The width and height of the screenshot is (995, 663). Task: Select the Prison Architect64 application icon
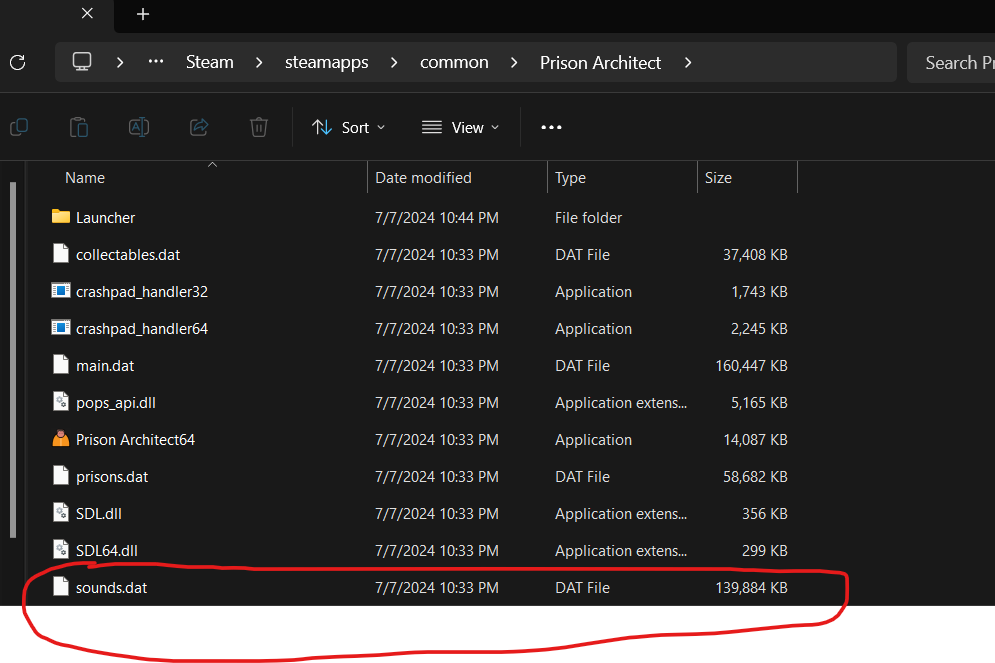tap(61, 439)
